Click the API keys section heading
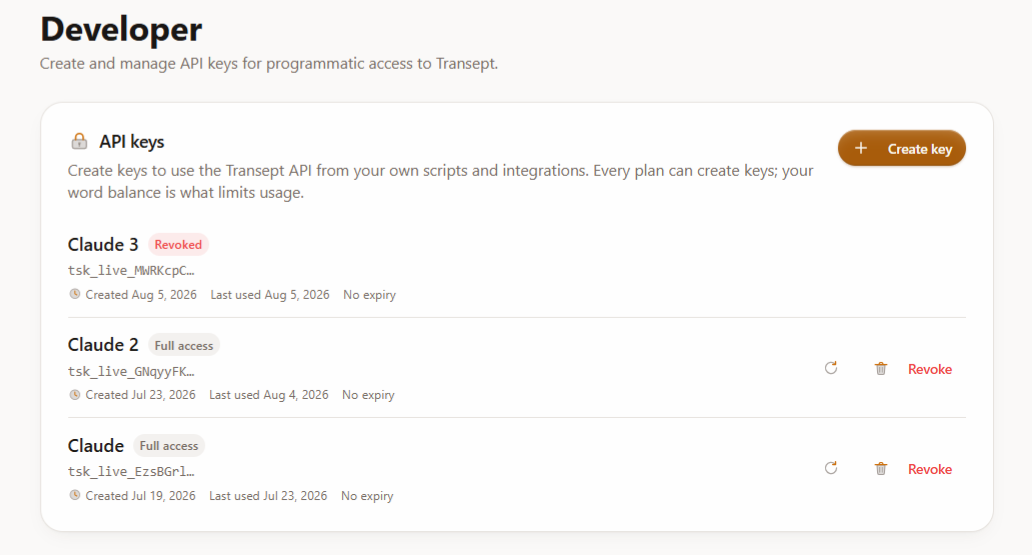Screen dimensions: 1032x555 click(x=132, y=142)
